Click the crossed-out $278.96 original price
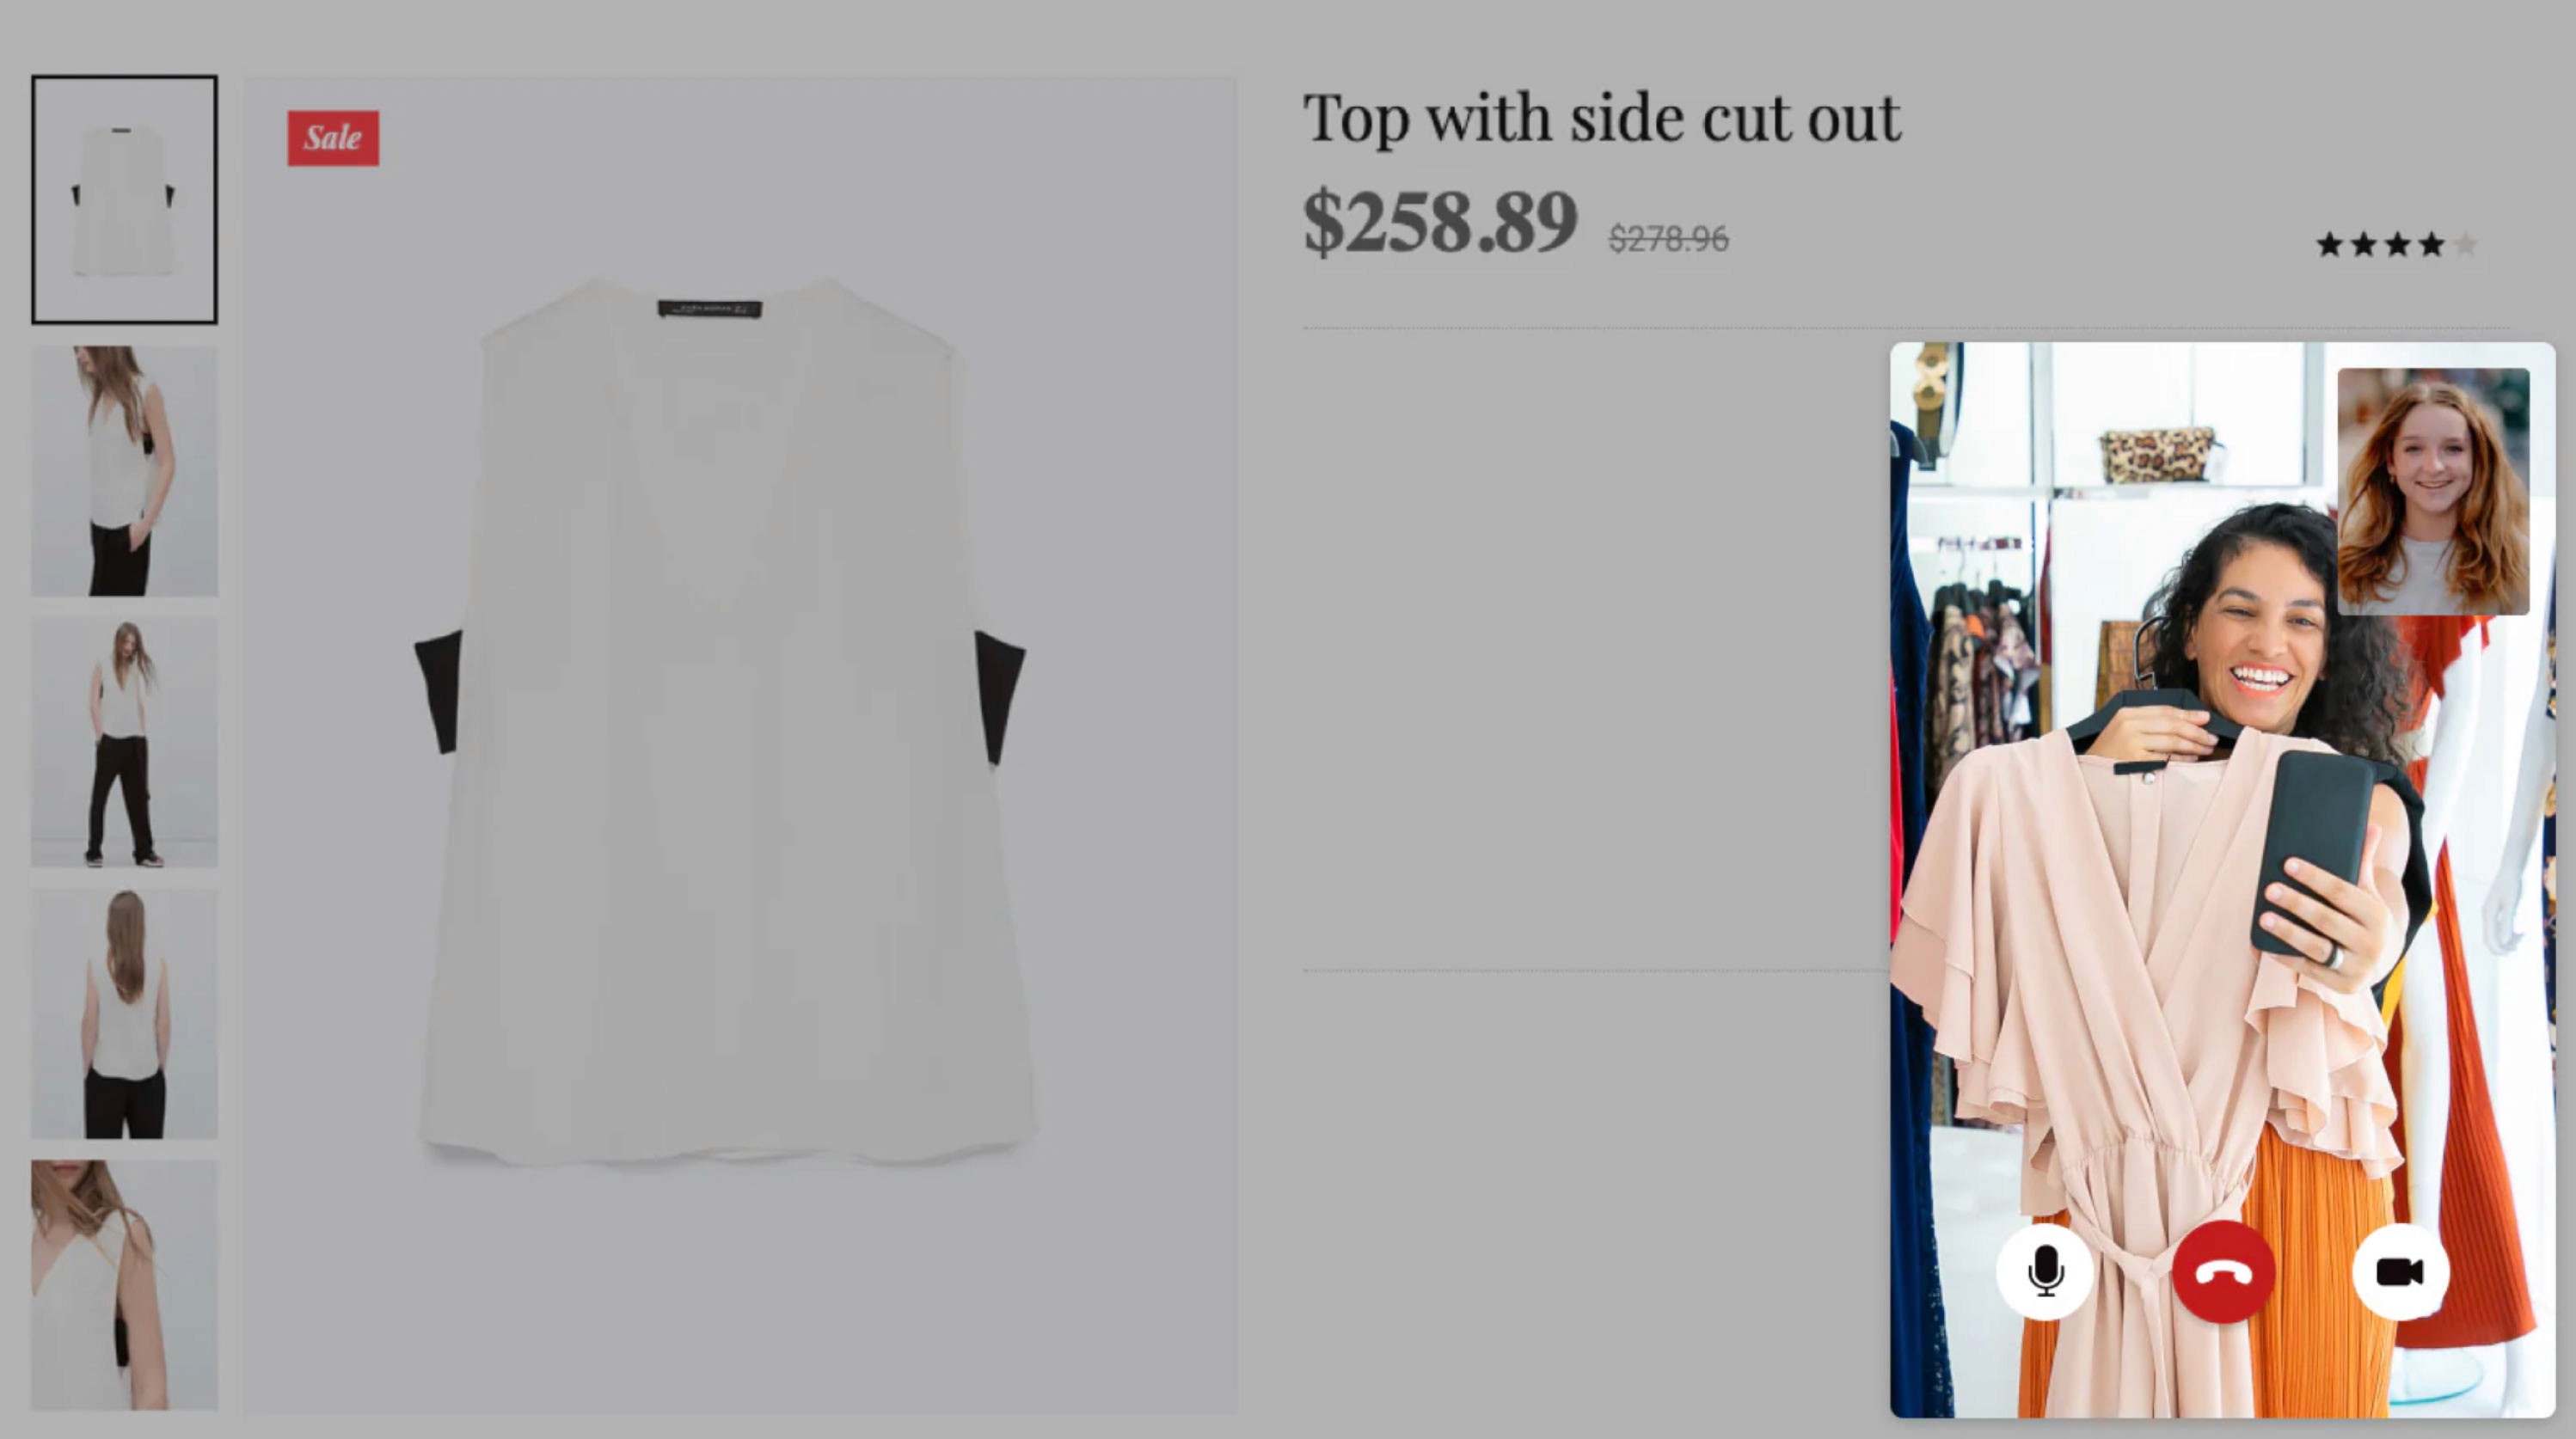This screenshot has width=2576, height=1439. (1668, 239)
